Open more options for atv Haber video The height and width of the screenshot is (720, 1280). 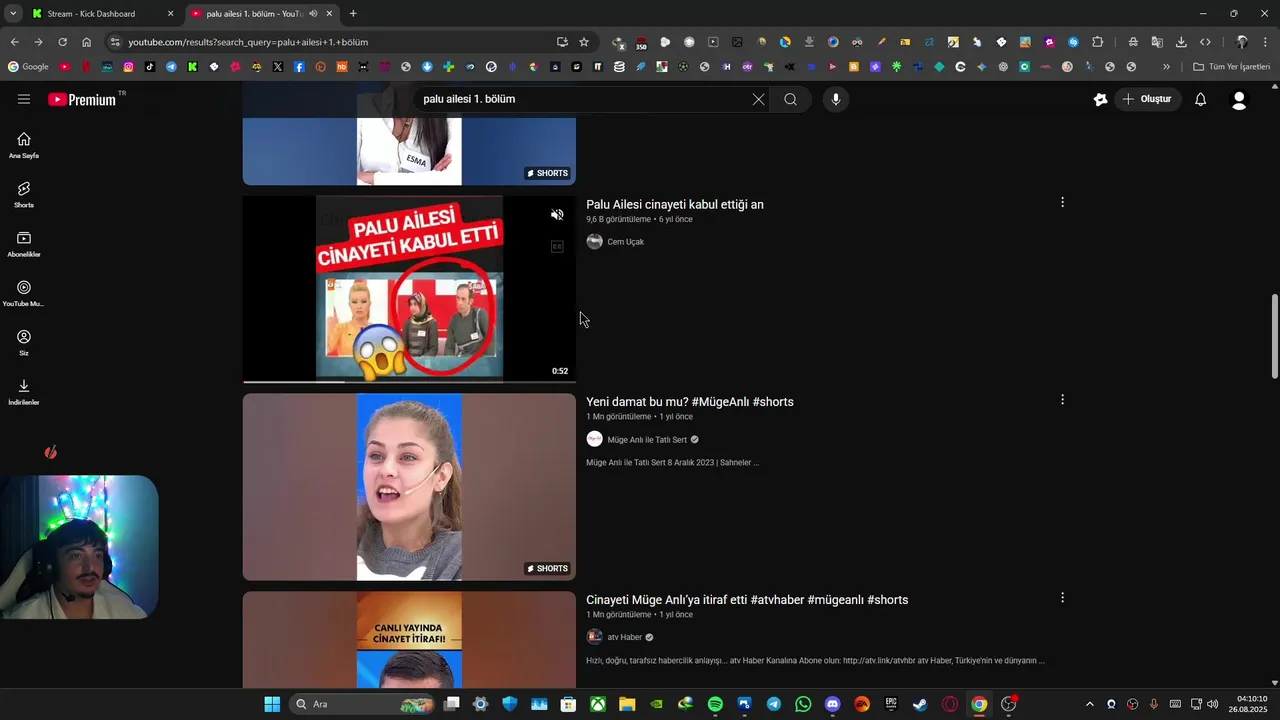click(x=1062, y=597)
